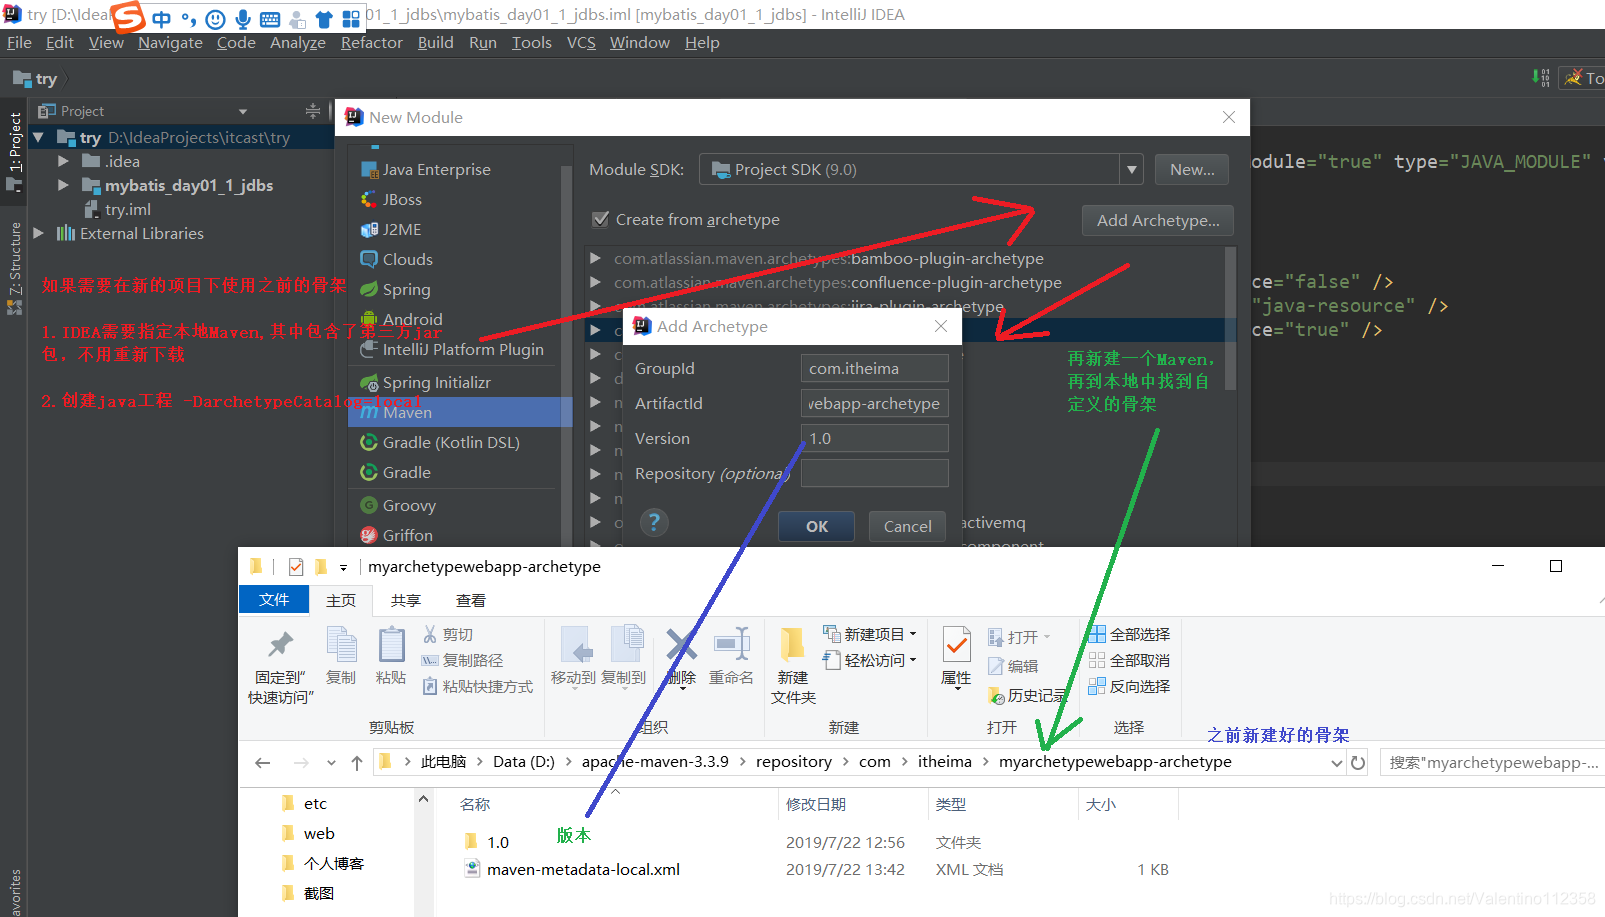The width and height of the screenshot is (1605, 917).
Task: Click Explorer search box
Action: tap(1492, 763)
